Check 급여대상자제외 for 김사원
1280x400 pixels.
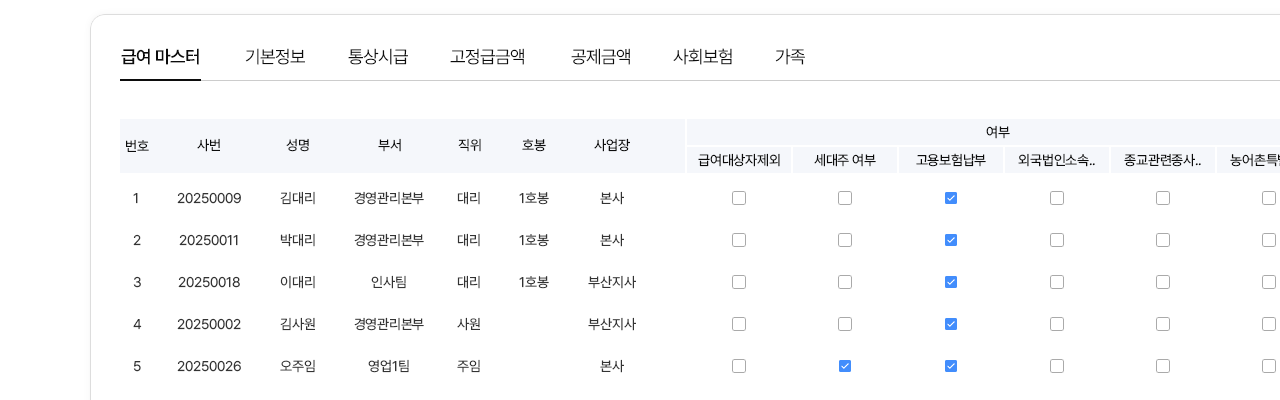739,324
